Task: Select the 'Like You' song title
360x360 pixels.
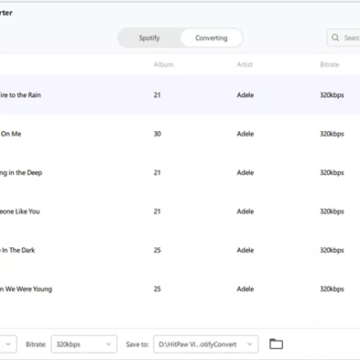Action: (20, 211)
